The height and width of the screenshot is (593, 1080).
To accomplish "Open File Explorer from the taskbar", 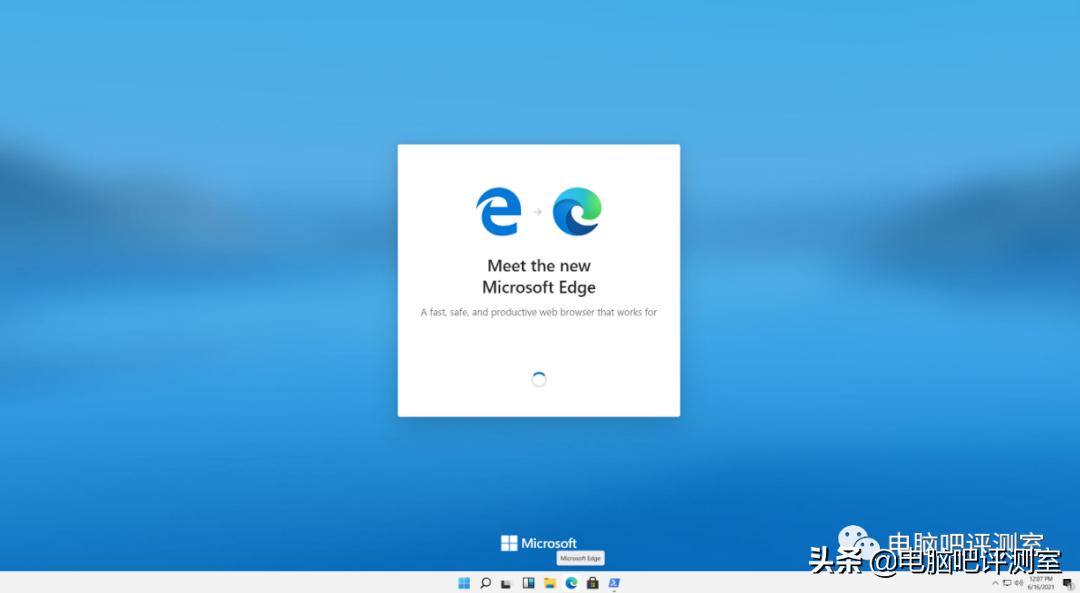I will click(x=549, y=582).
